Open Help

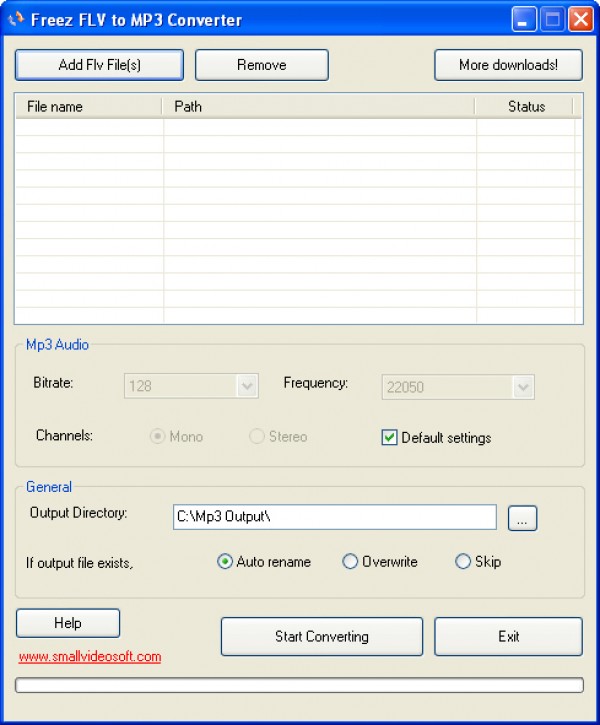[68, 623]
